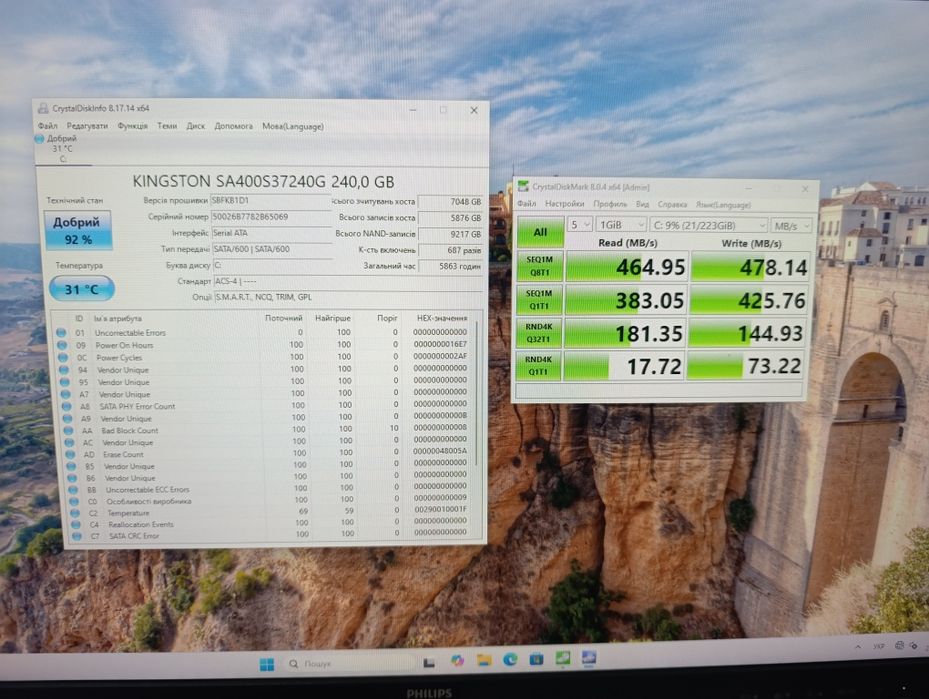
Task: Click the SMART attribute list scrollbar
Action: (x=477, y=394)
